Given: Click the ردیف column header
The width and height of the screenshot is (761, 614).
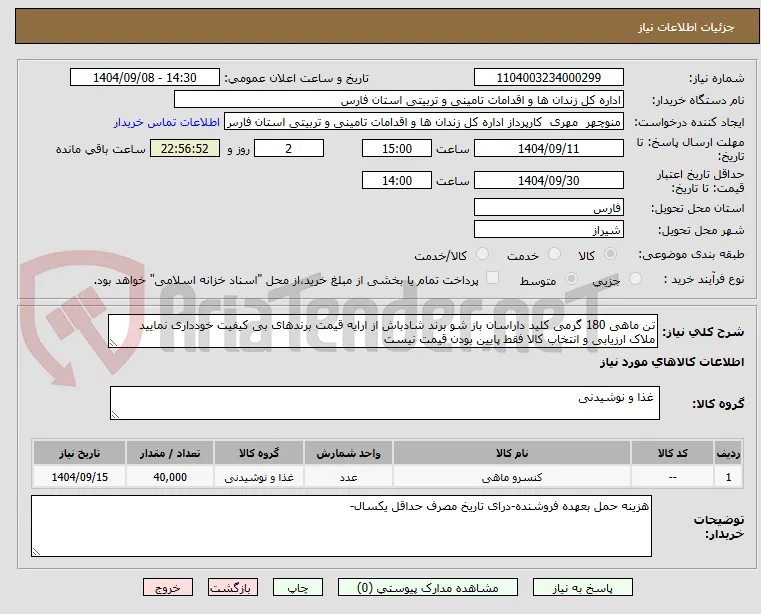Looking at the screenshot, I should click(728, 453).
